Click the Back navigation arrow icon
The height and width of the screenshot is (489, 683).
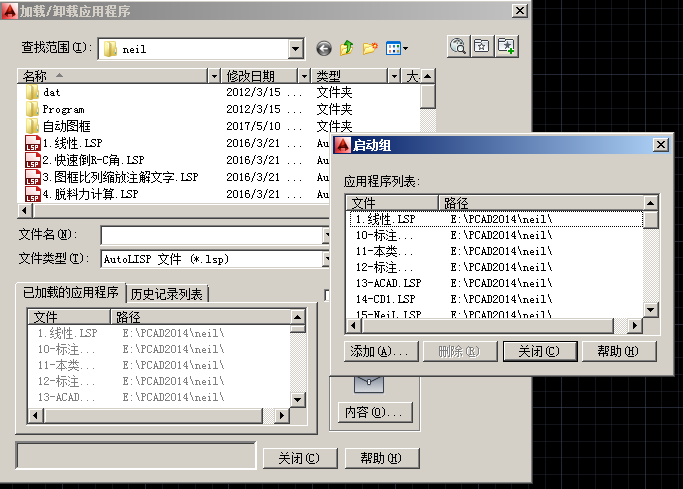click(324, 48)
